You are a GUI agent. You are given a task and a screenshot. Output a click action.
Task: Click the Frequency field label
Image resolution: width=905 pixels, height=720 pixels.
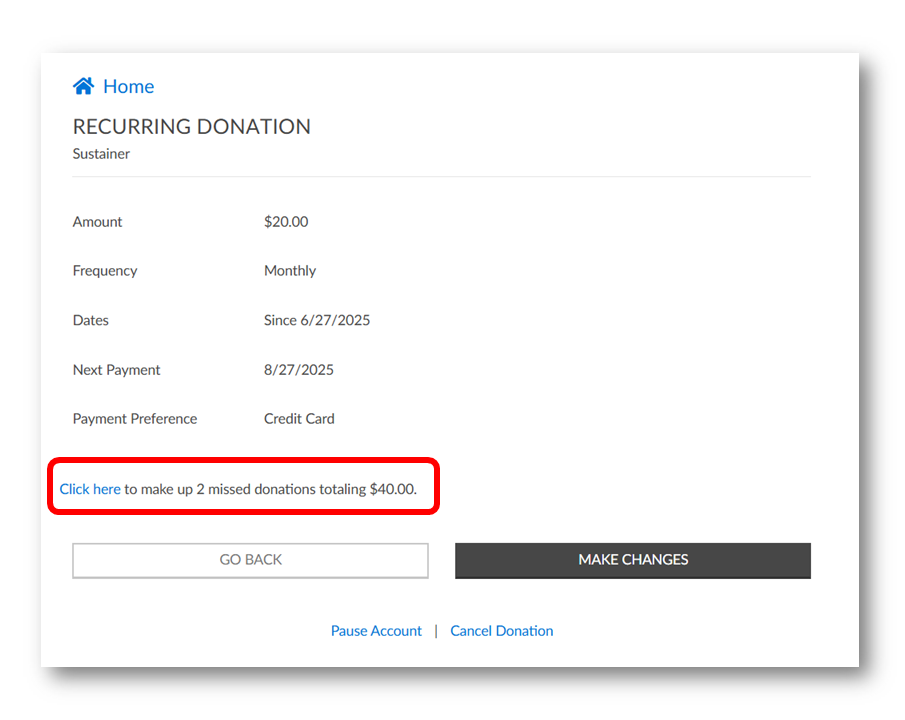105,271
